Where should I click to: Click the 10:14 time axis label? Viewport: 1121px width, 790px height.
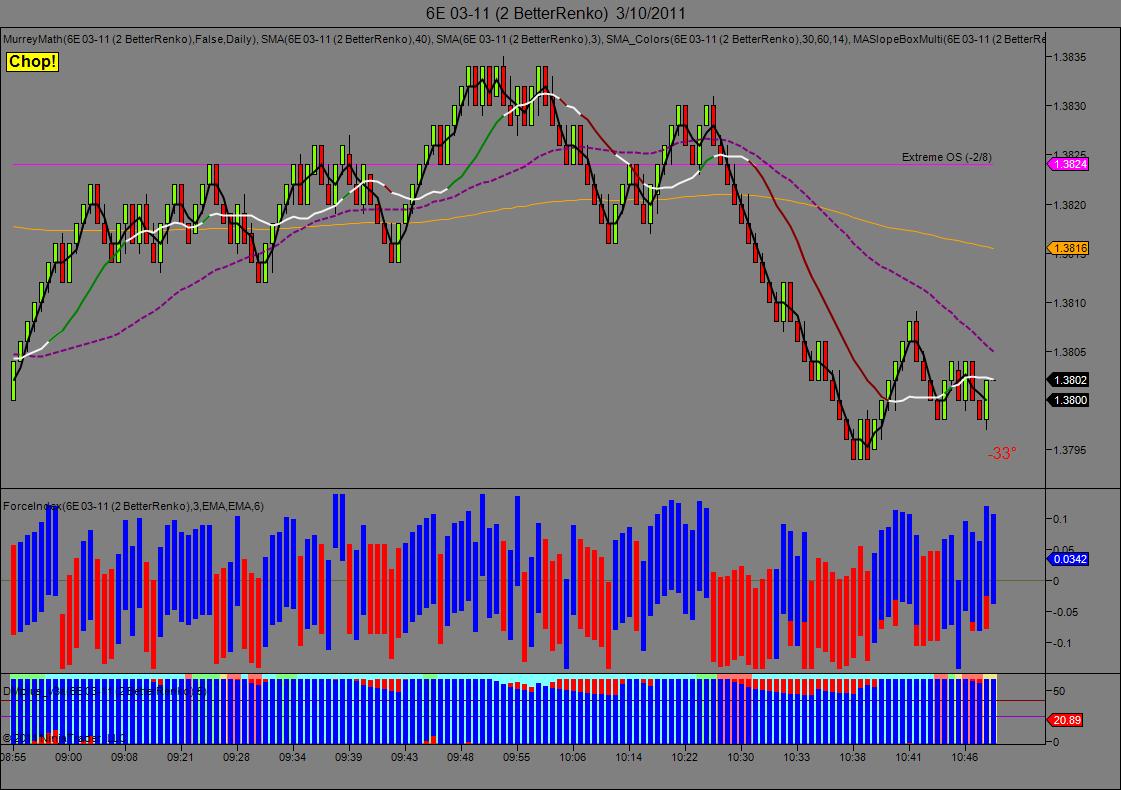click(x=628, y=756)
